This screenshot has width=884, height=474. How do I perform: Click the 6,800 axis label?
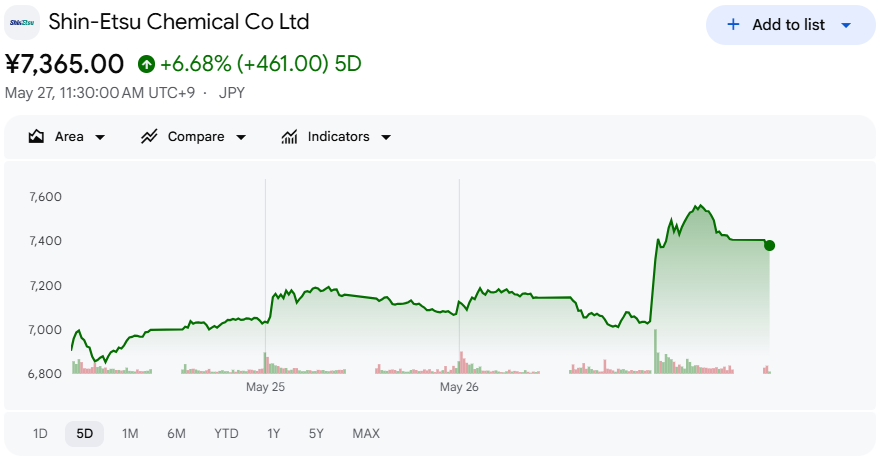click(x=45, y=374)
